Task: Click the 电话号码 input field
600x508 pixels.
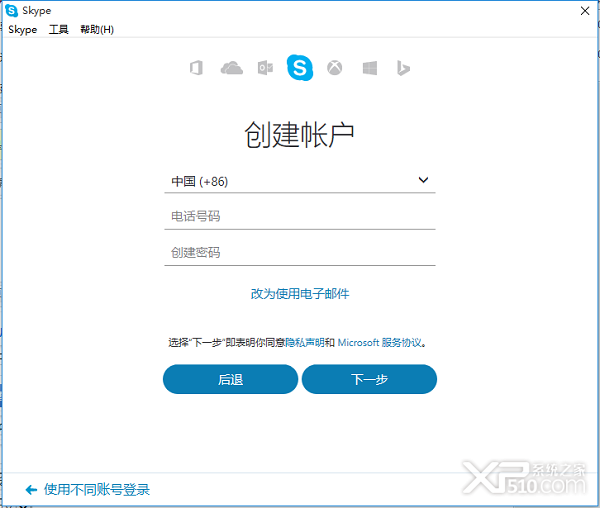Action: [300, 217]
